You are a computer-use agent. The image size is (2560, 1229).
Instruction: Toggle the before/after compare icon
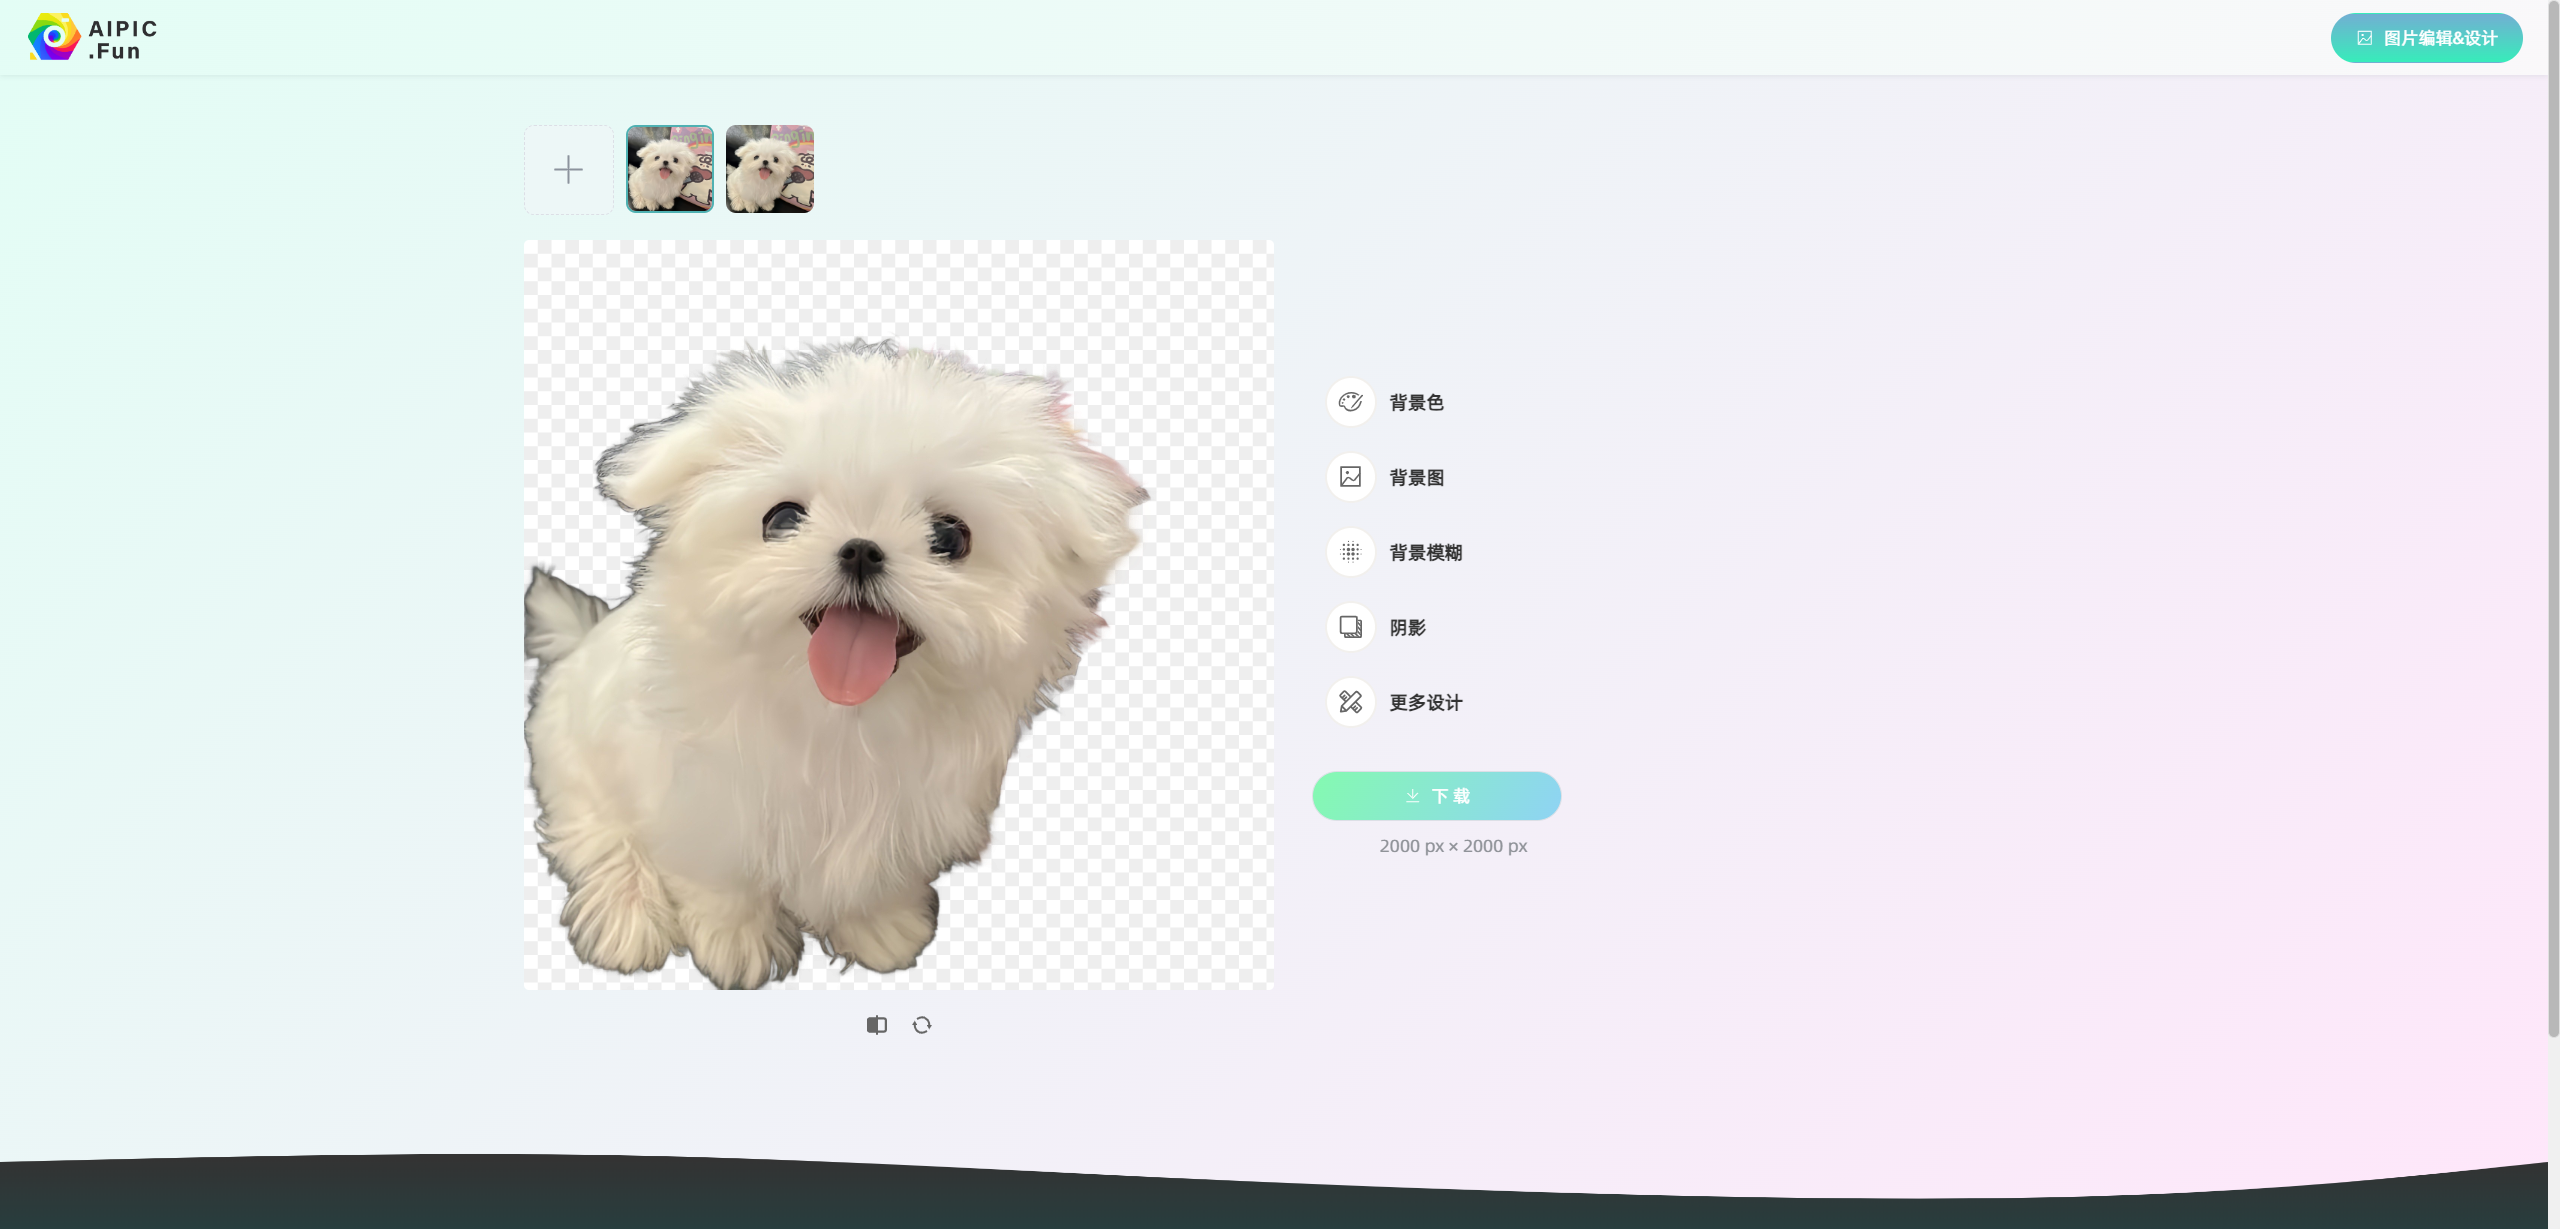[x=876, y=1025]
